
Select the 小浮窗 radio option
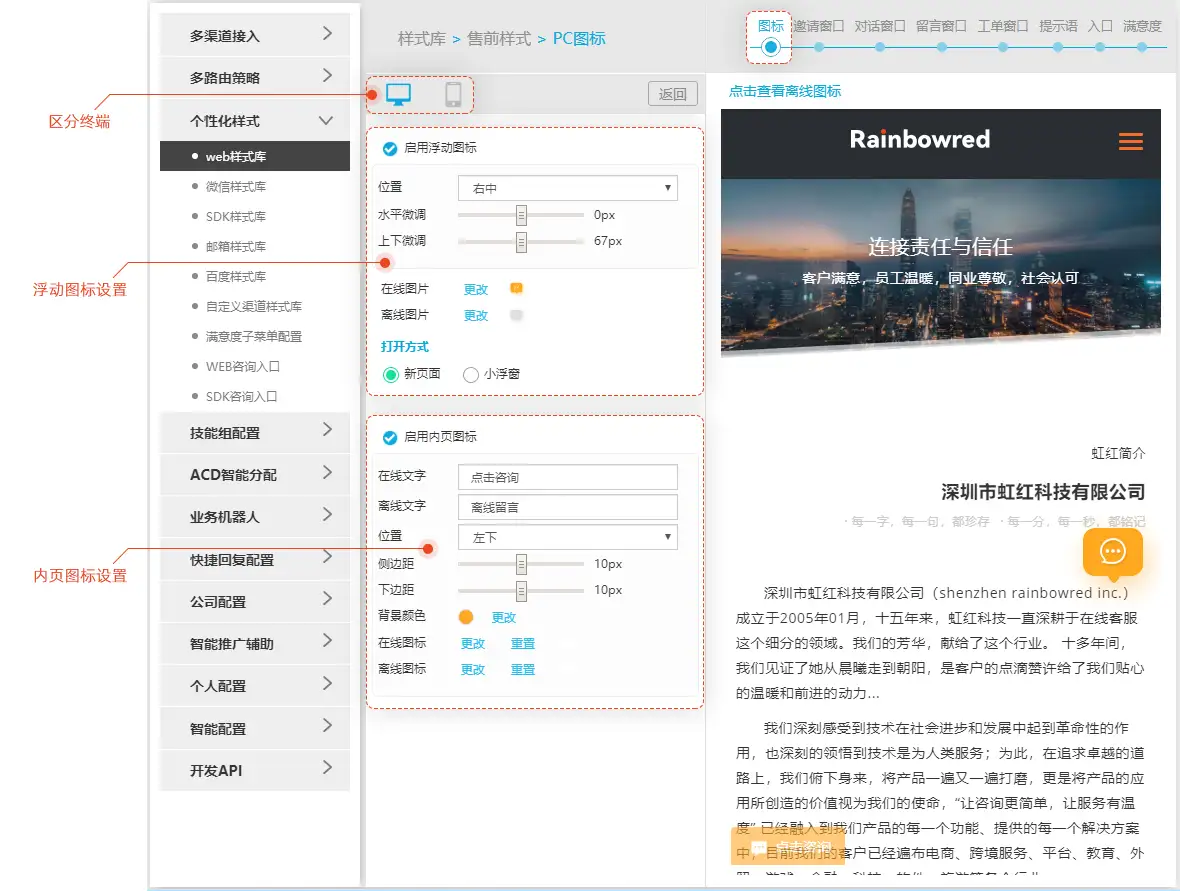pos(471,375)
